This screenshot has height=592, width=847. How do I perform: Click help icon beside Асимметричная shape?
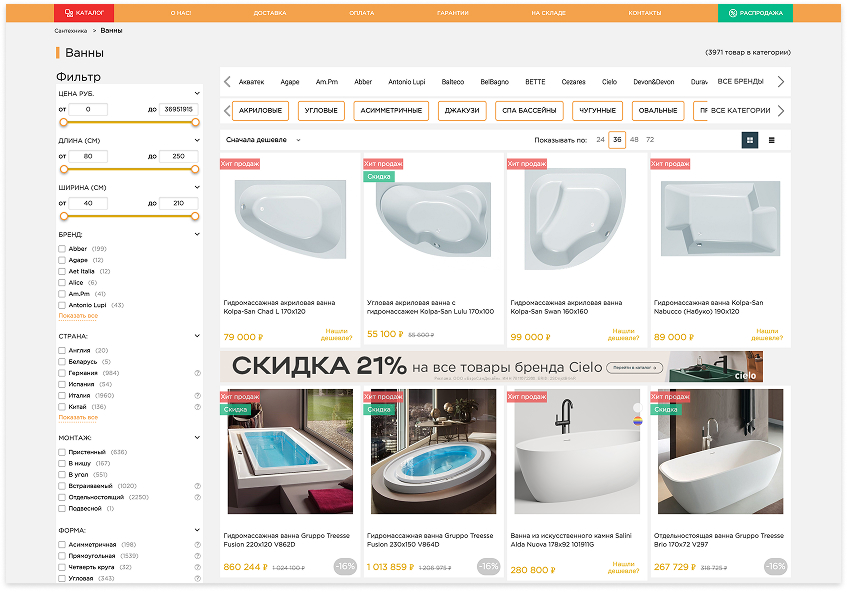197,544
